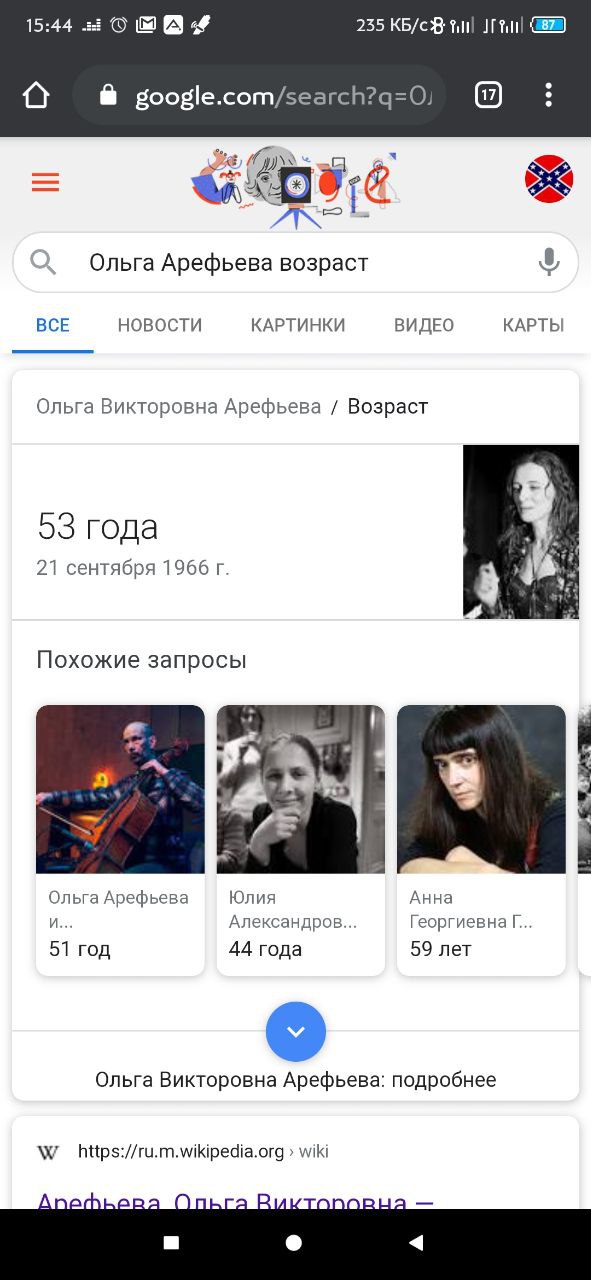Tap the padlock site security icon
Screen dimensions: 591x1280
click(108, 96)
